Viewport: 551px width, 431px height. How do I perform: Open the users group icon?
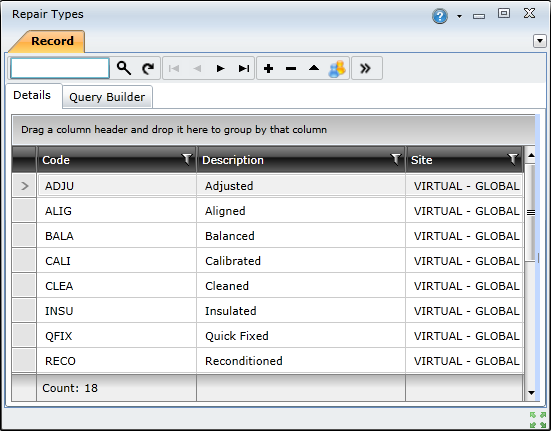point(337,68)
